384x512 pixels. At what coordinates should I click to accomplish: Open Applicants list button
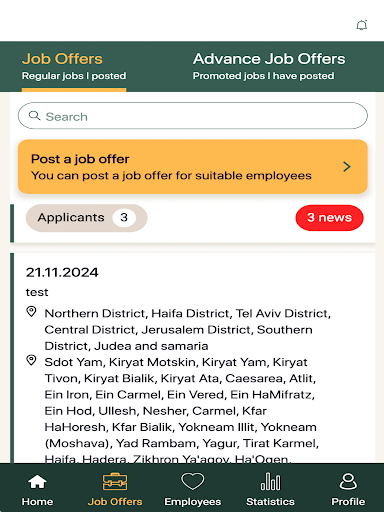point(87,218)
